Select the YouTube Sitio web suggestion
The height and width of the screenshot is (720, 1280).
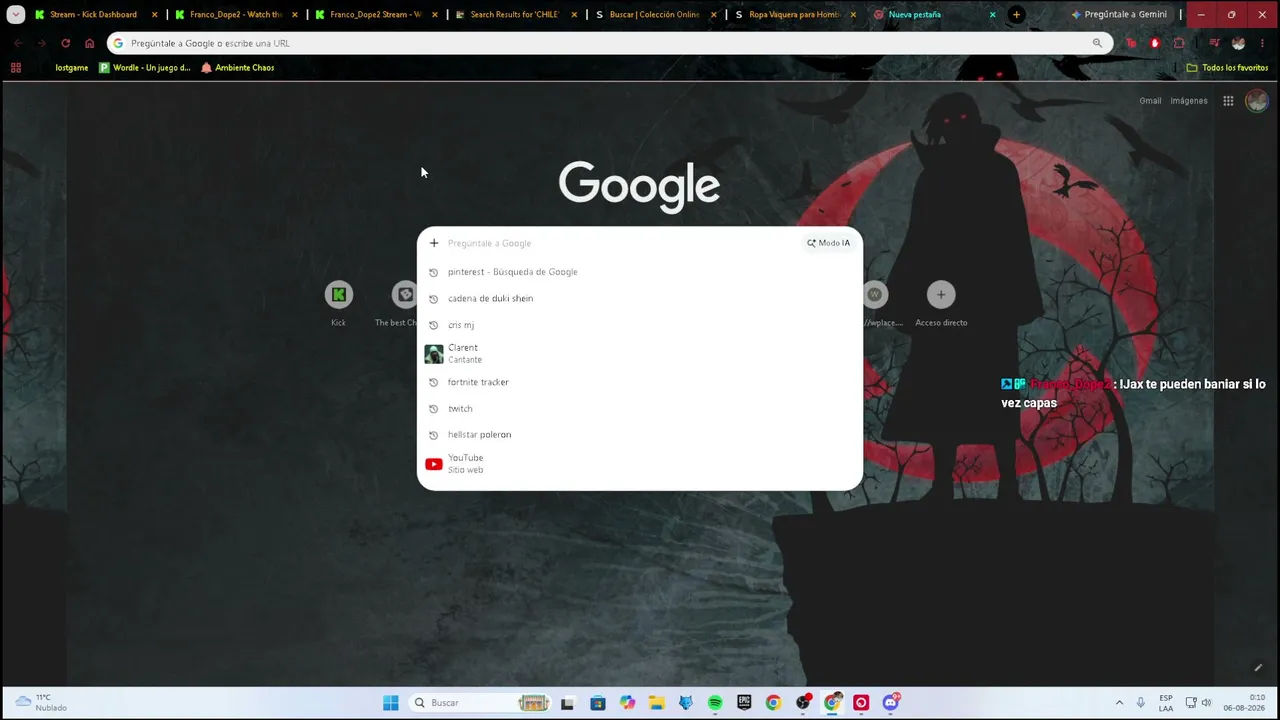click(640, 464)
